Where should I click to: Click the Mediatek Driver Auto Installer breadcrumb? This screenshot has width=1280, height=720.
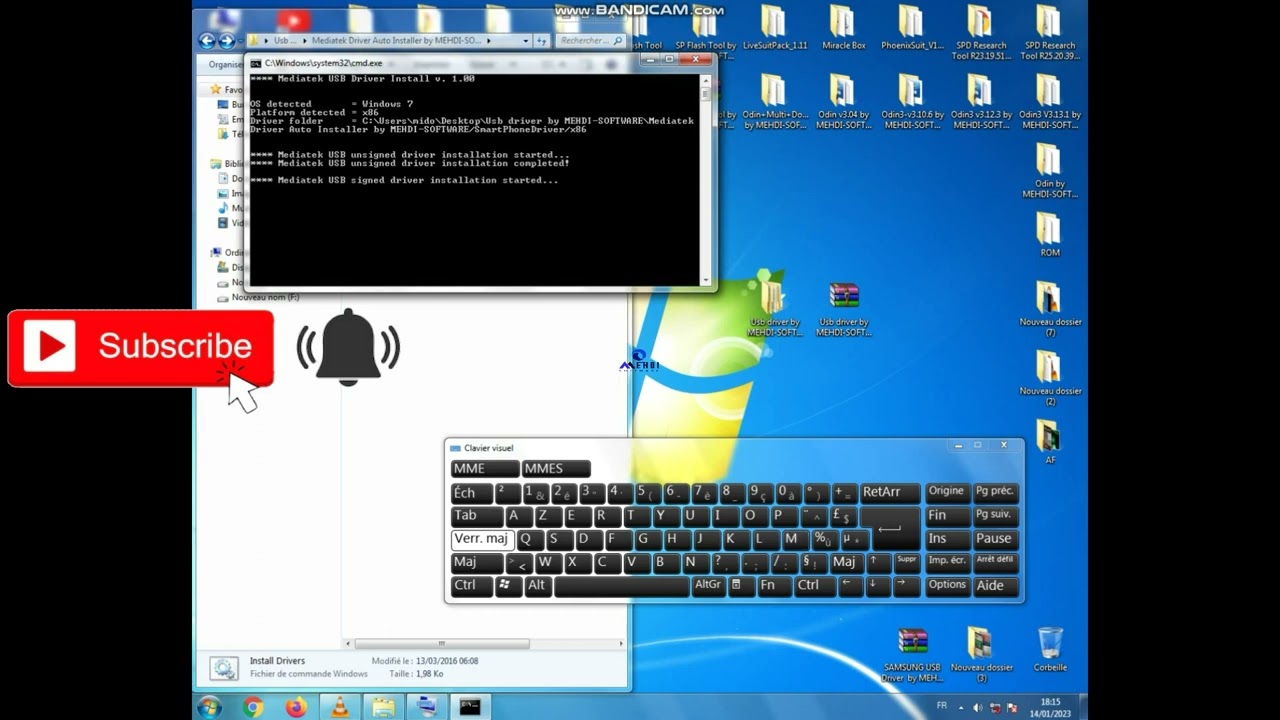396,41
